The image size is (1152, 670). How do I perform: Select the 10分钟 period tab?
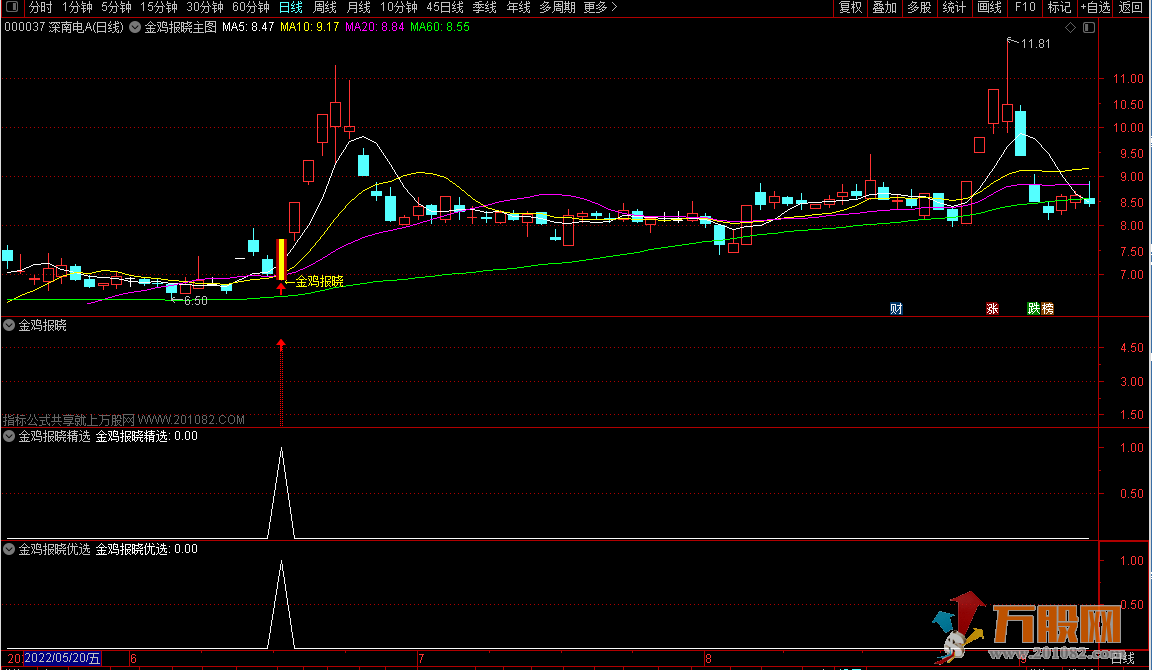[398, 7]
